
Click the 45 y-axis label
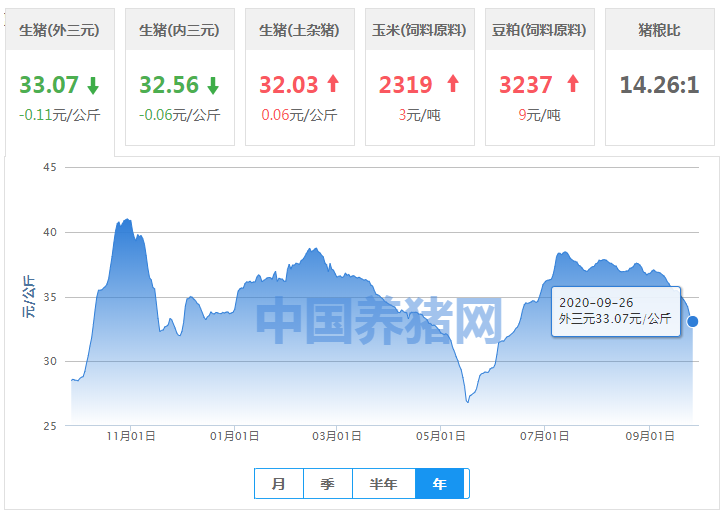click(50, 167)
